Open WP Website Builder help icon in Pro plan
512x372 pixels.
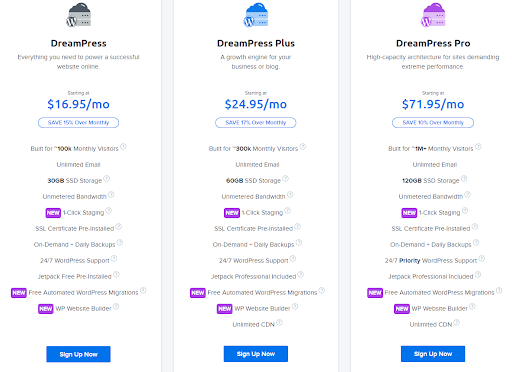[472, 307]
